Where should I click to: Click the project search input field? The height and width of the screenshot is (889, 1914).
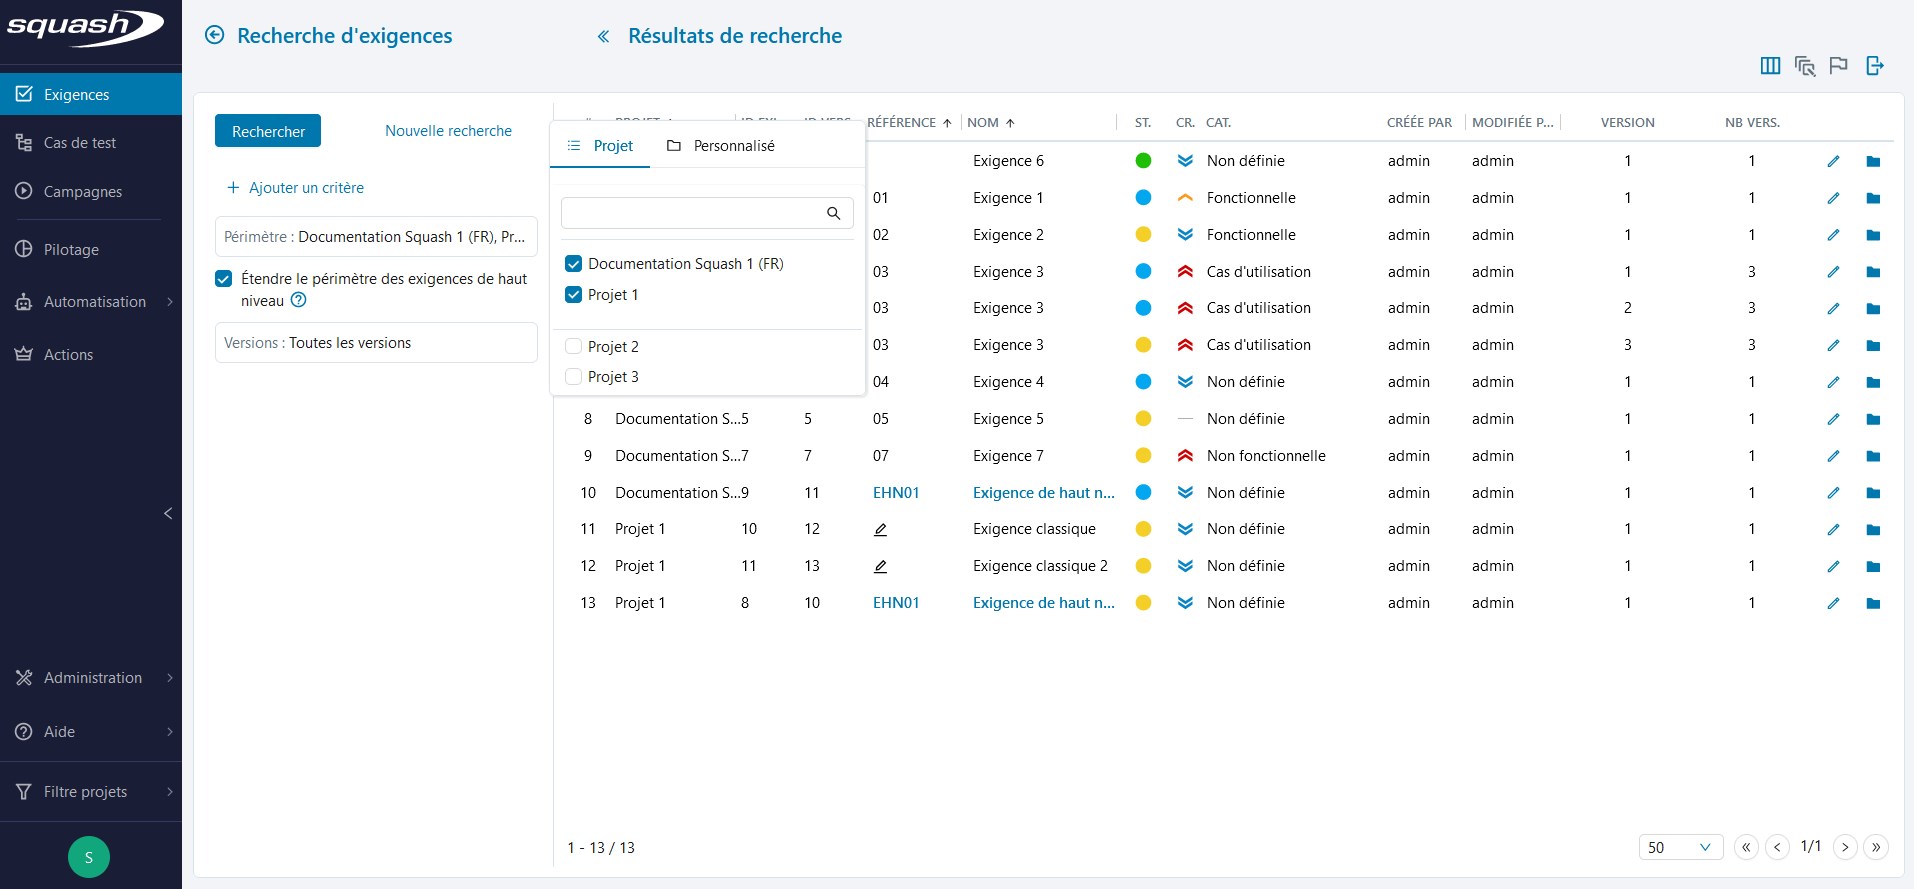click(x=692, y=213)
